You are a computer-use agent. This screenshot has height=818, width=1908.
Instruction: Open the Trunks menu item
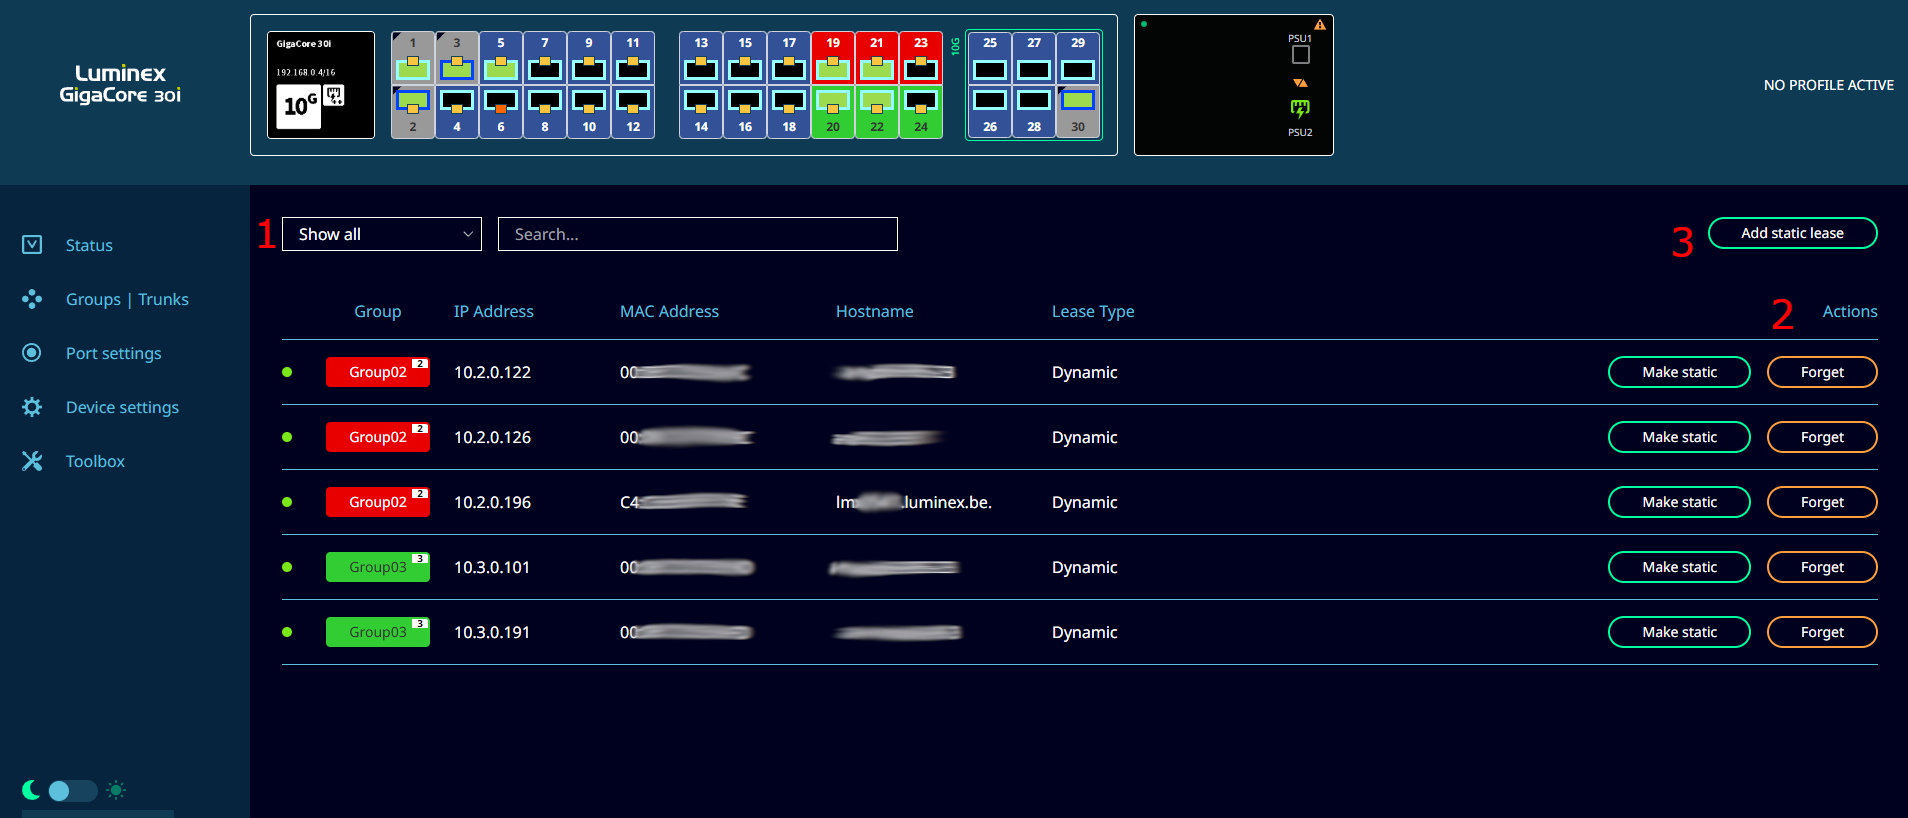[163, 299]
